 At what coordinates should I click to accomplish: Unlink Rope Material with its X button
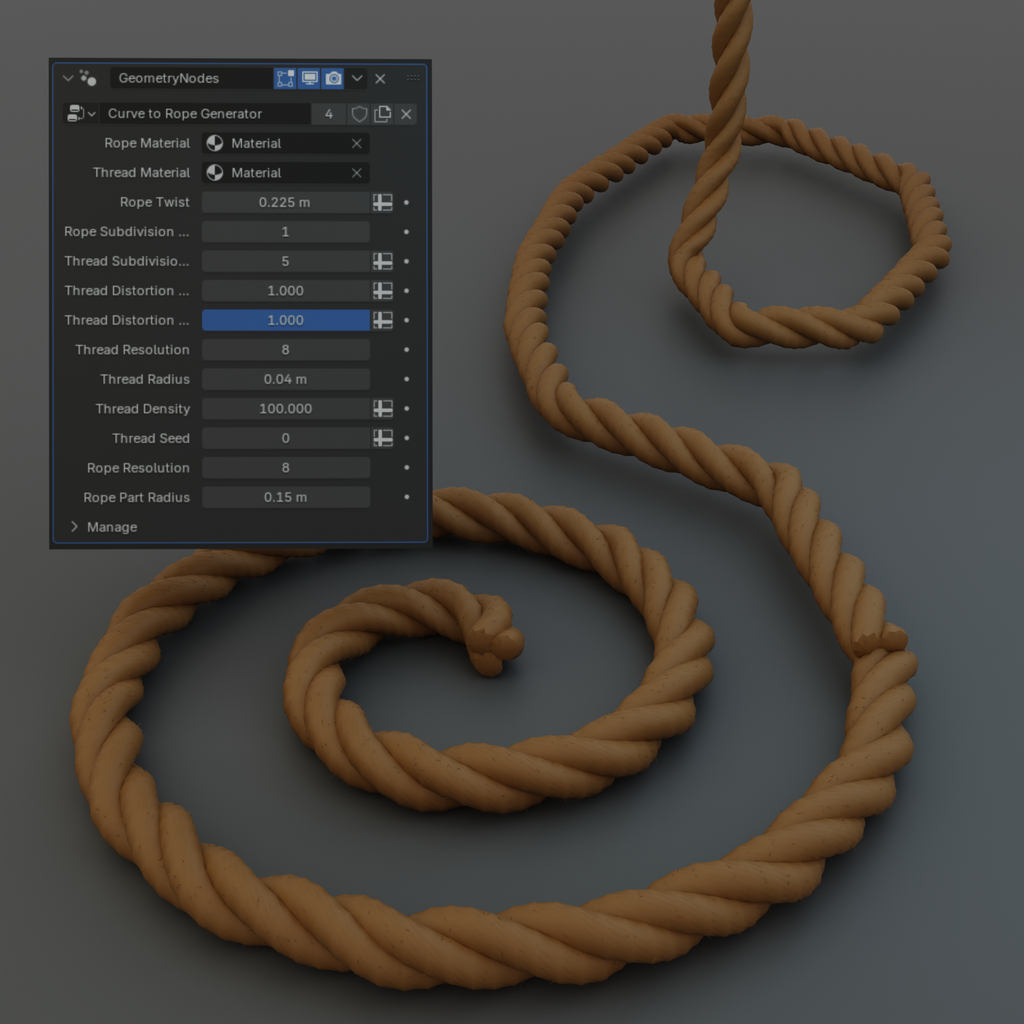[x=355, y=143]
